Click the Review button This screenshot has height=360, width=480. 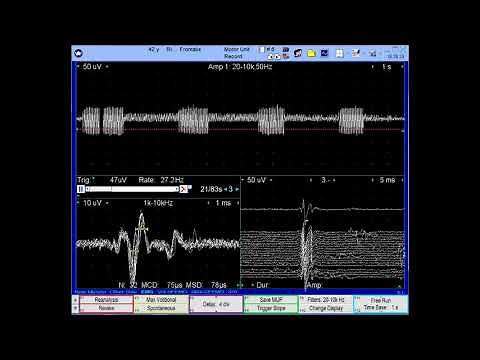pyautogui.click(x=106, y=308)
